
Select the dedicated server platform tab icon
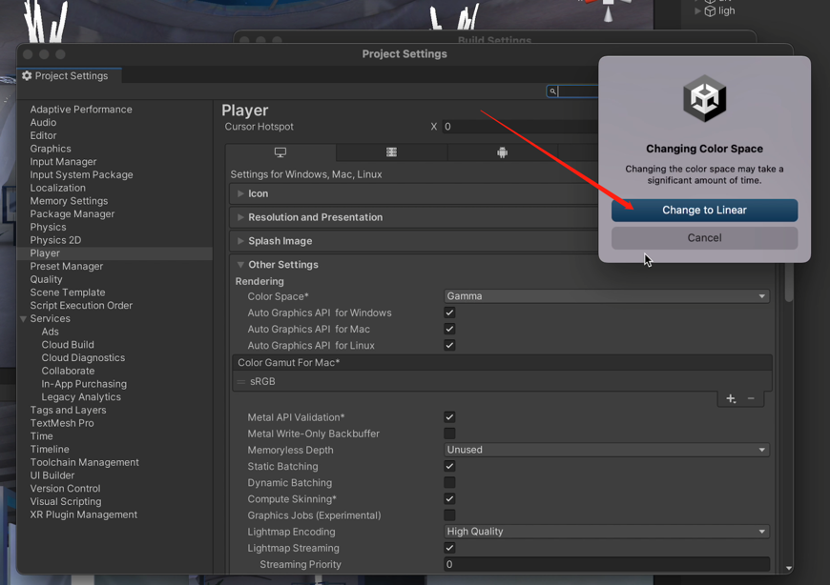391,153
